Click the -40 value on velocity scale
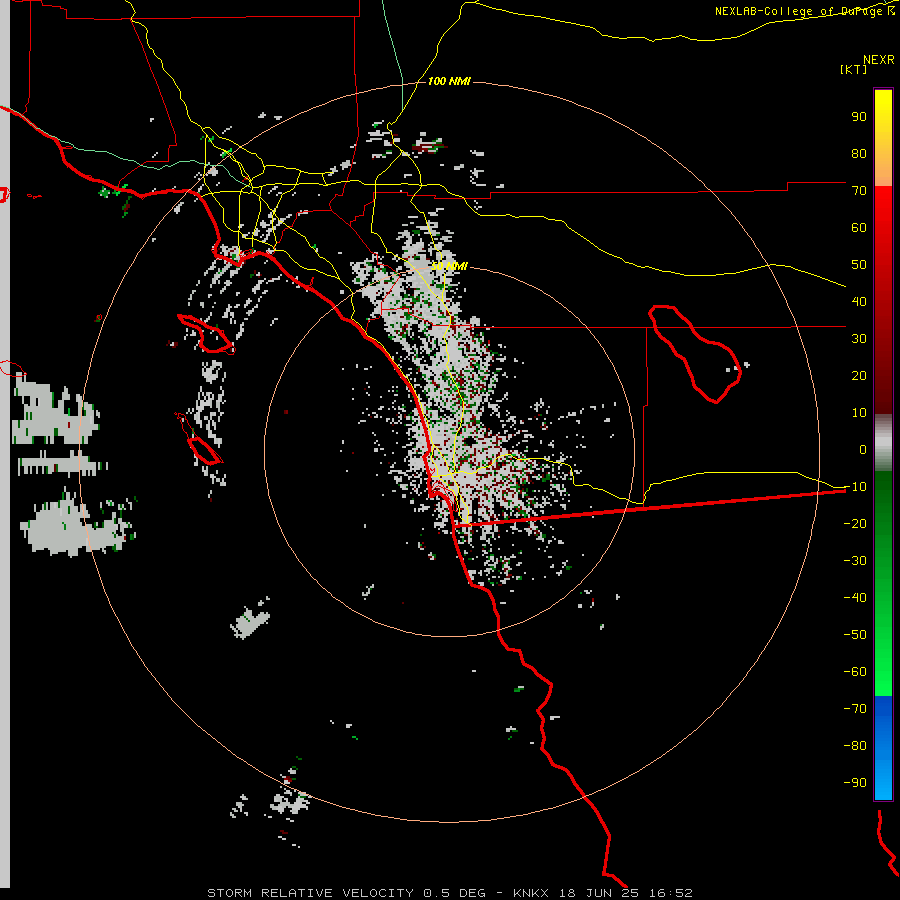Image resolution: width=900 pixels, height=900 pixels. point(855,598)
